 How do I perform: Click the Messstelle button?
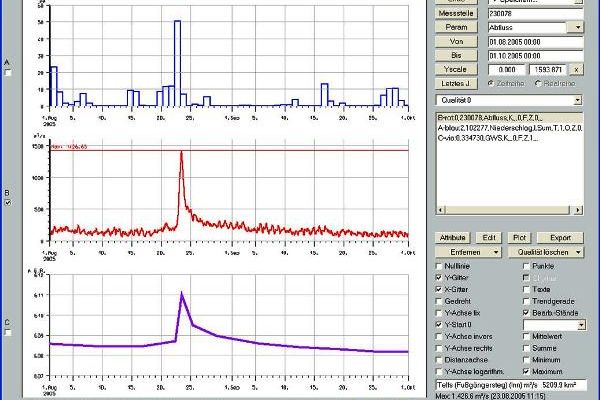click(x=455, y=13)
